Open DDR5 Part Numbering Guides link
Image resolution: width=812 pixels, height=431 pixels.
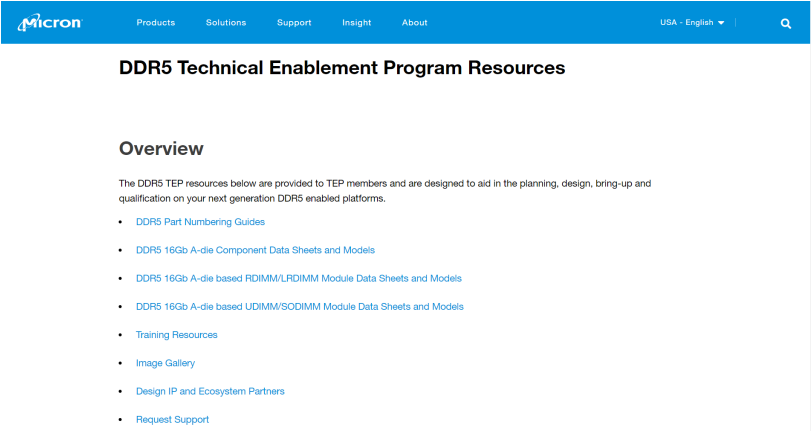[200, 221]
